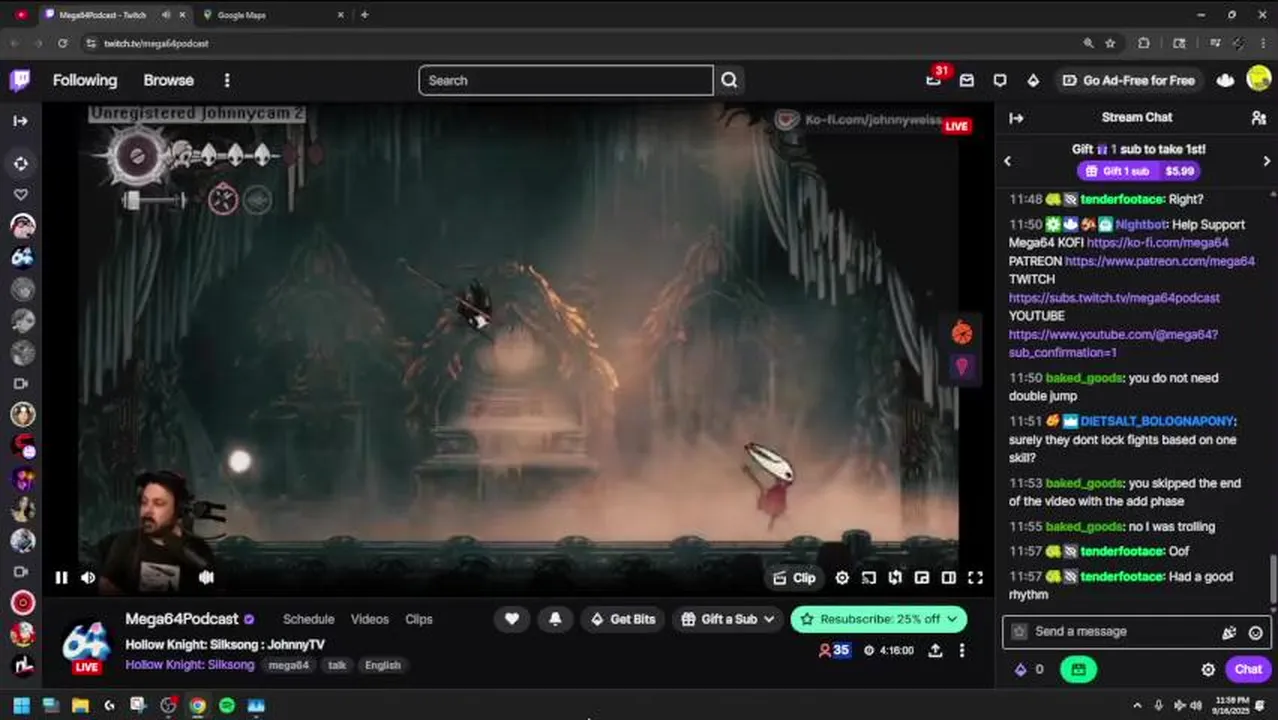Toggle stream rotate/sync button in player

(x=895, y=578)
